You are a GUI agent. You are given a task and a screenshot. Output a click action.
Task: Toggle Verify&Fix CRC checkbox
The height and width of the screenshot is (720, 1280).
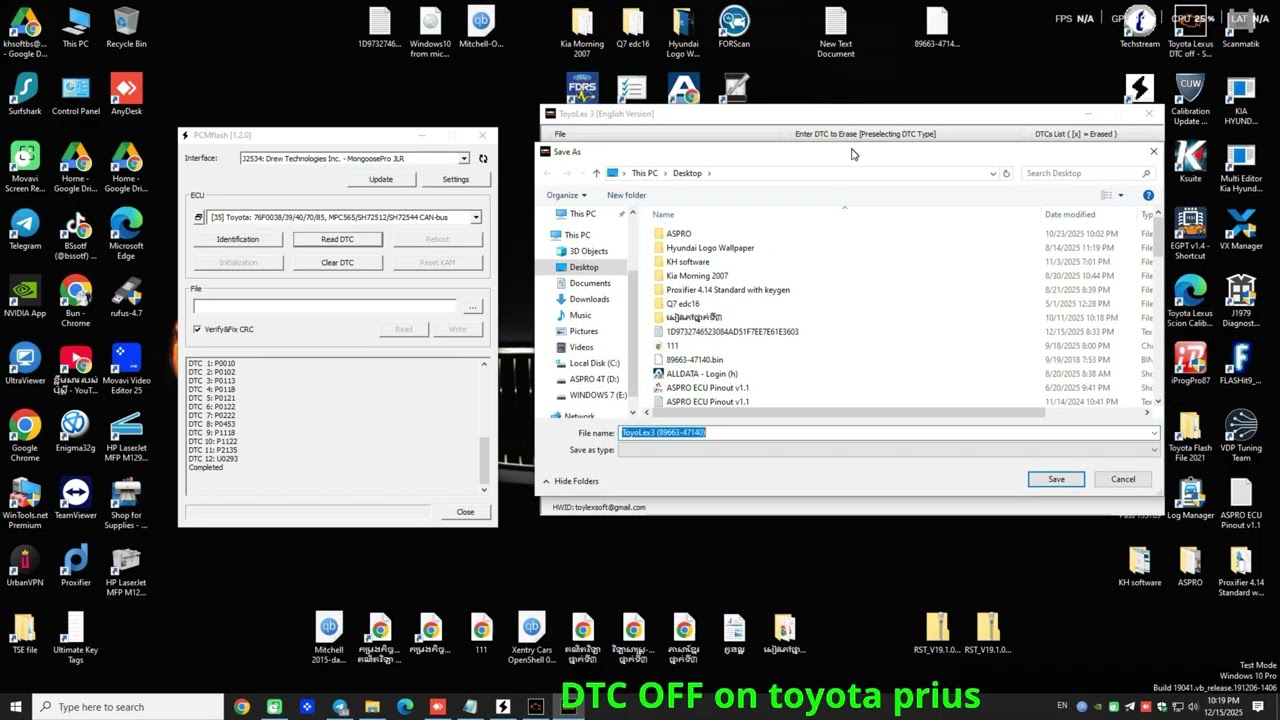tap(197, 329)
